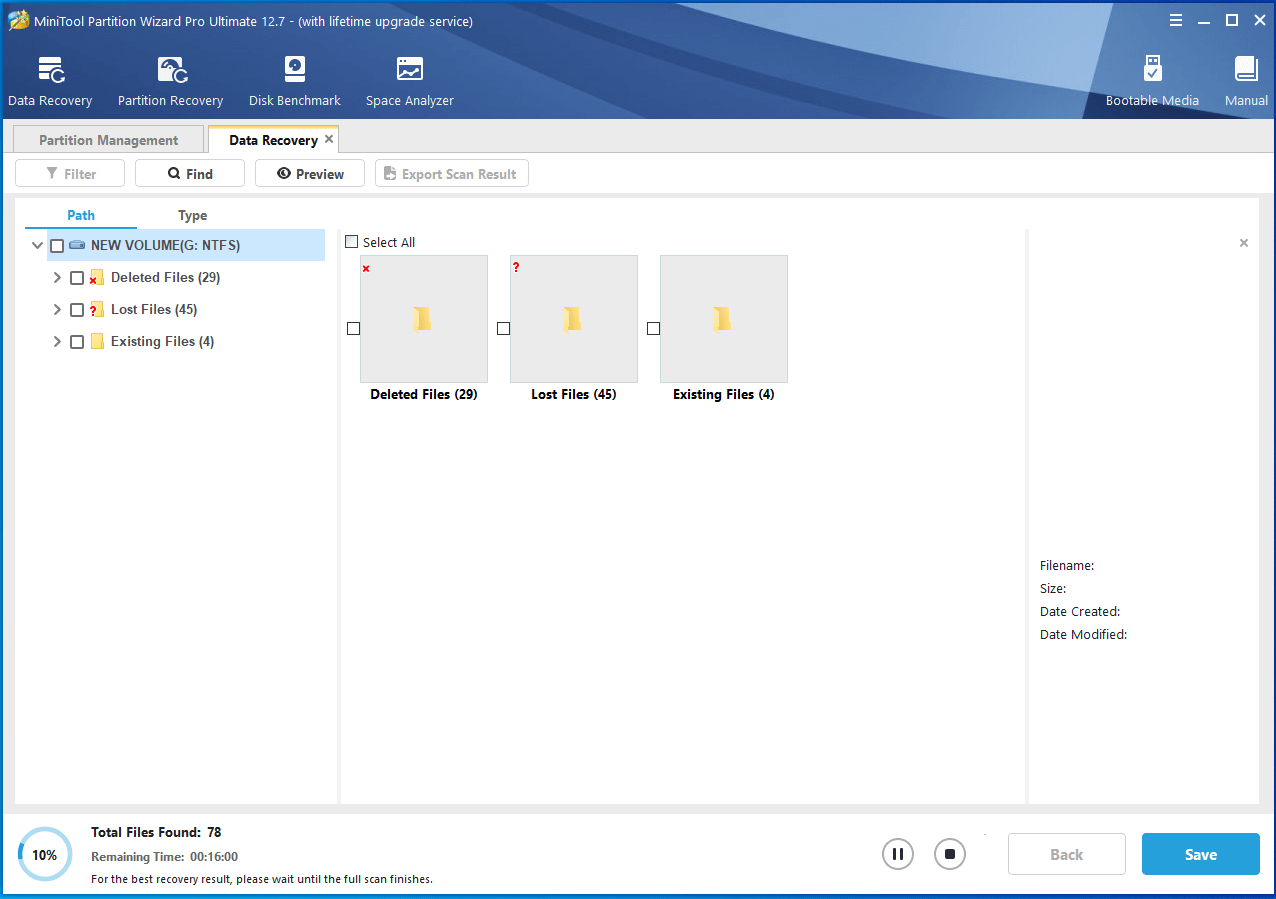The height and width of the screenshot is (899, 1276).
Task: Click the Find button
Action: (190, 174)
